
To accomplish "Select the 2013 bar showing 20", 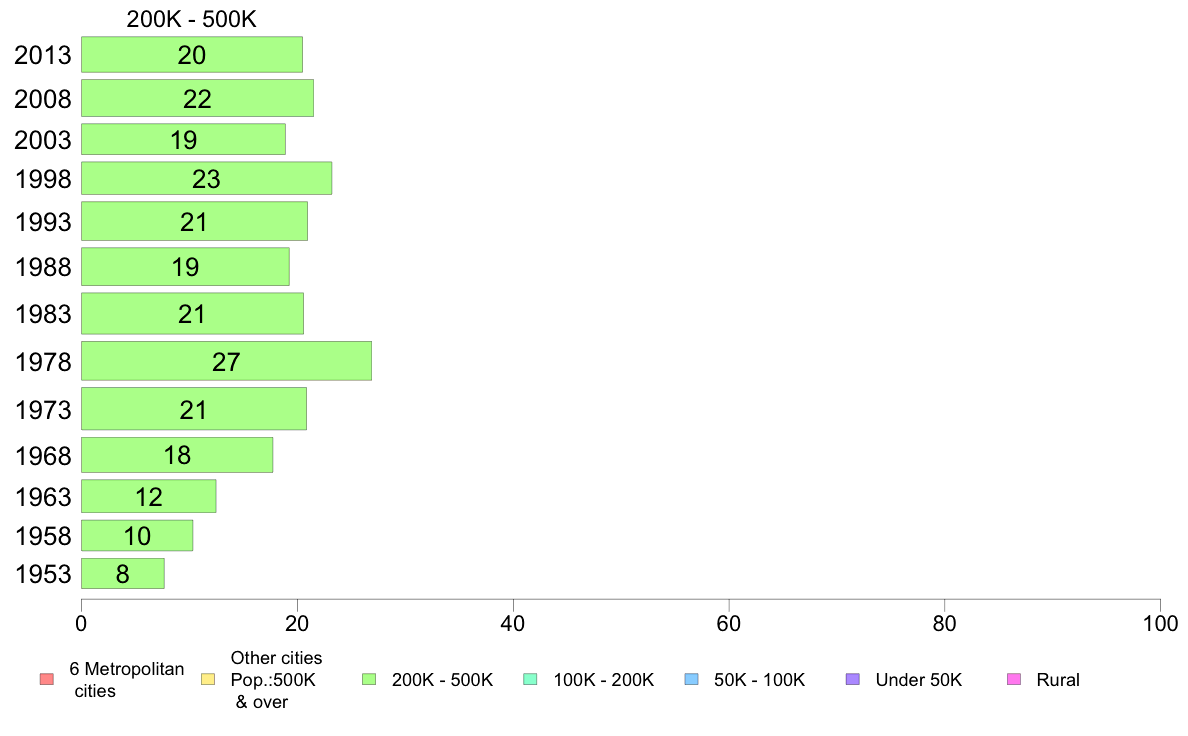I will 191,55.
